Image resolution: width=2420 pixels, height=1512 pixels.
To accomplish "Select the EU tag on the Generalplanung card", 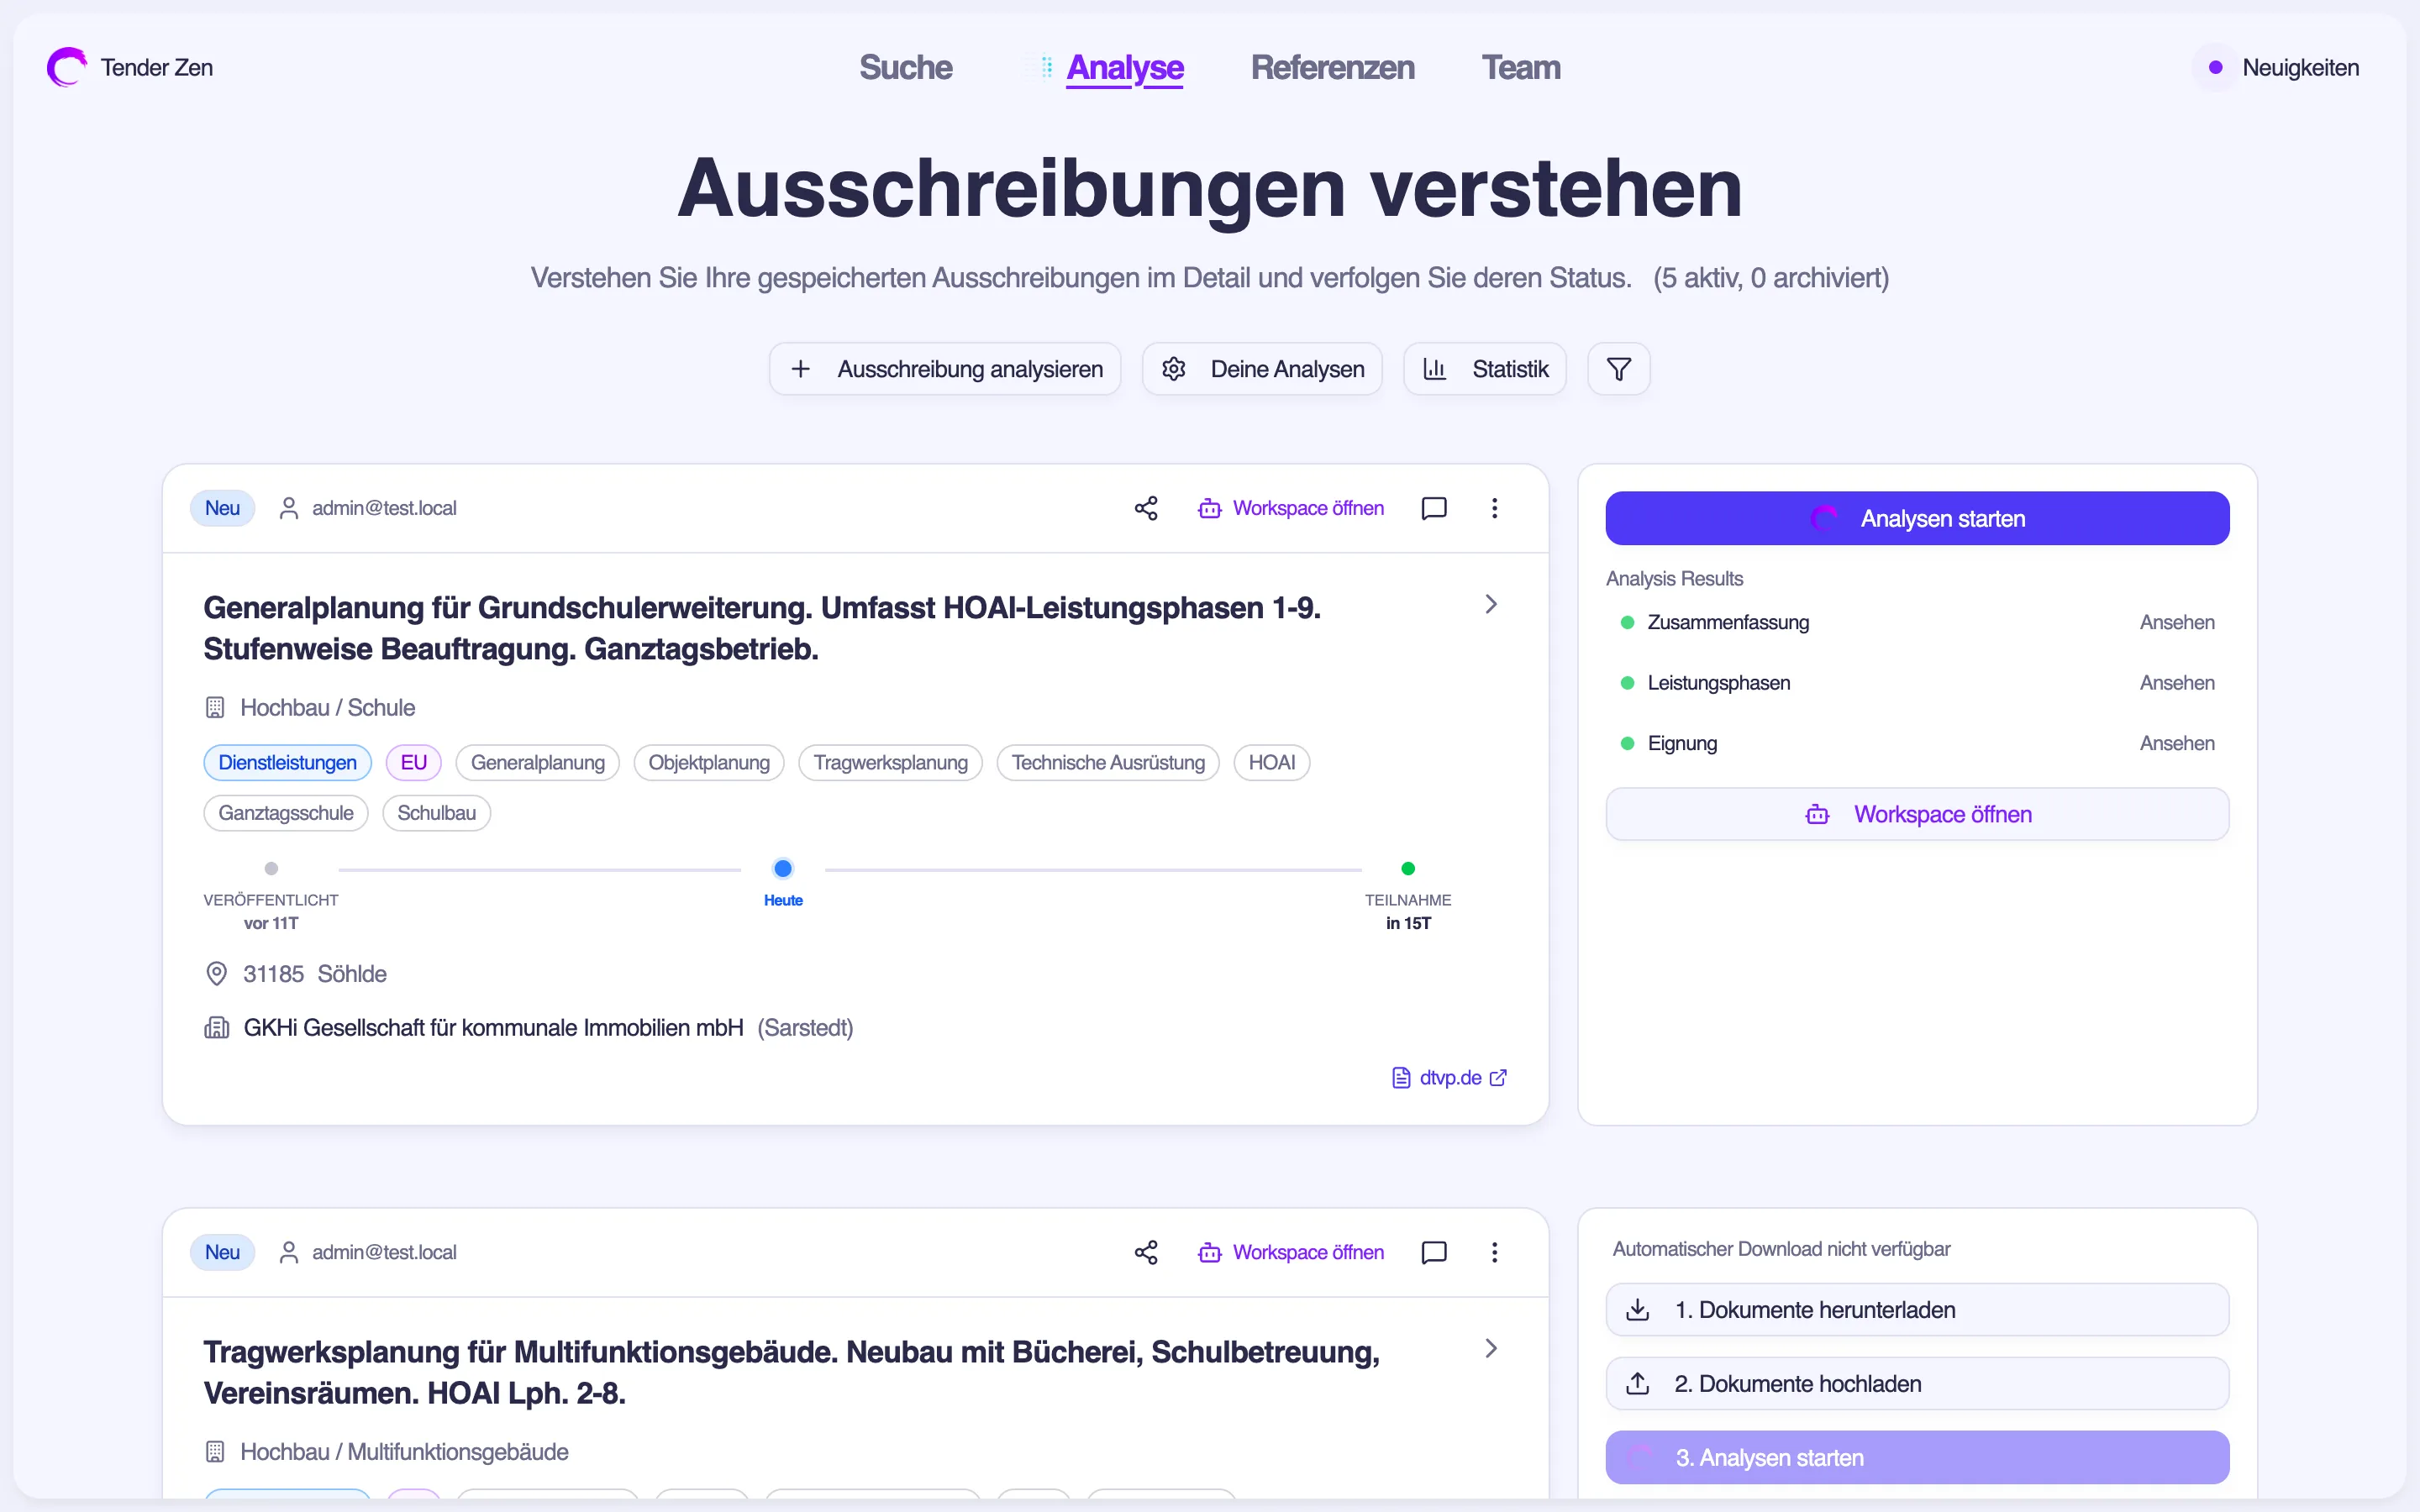I will tap(413, 761).
